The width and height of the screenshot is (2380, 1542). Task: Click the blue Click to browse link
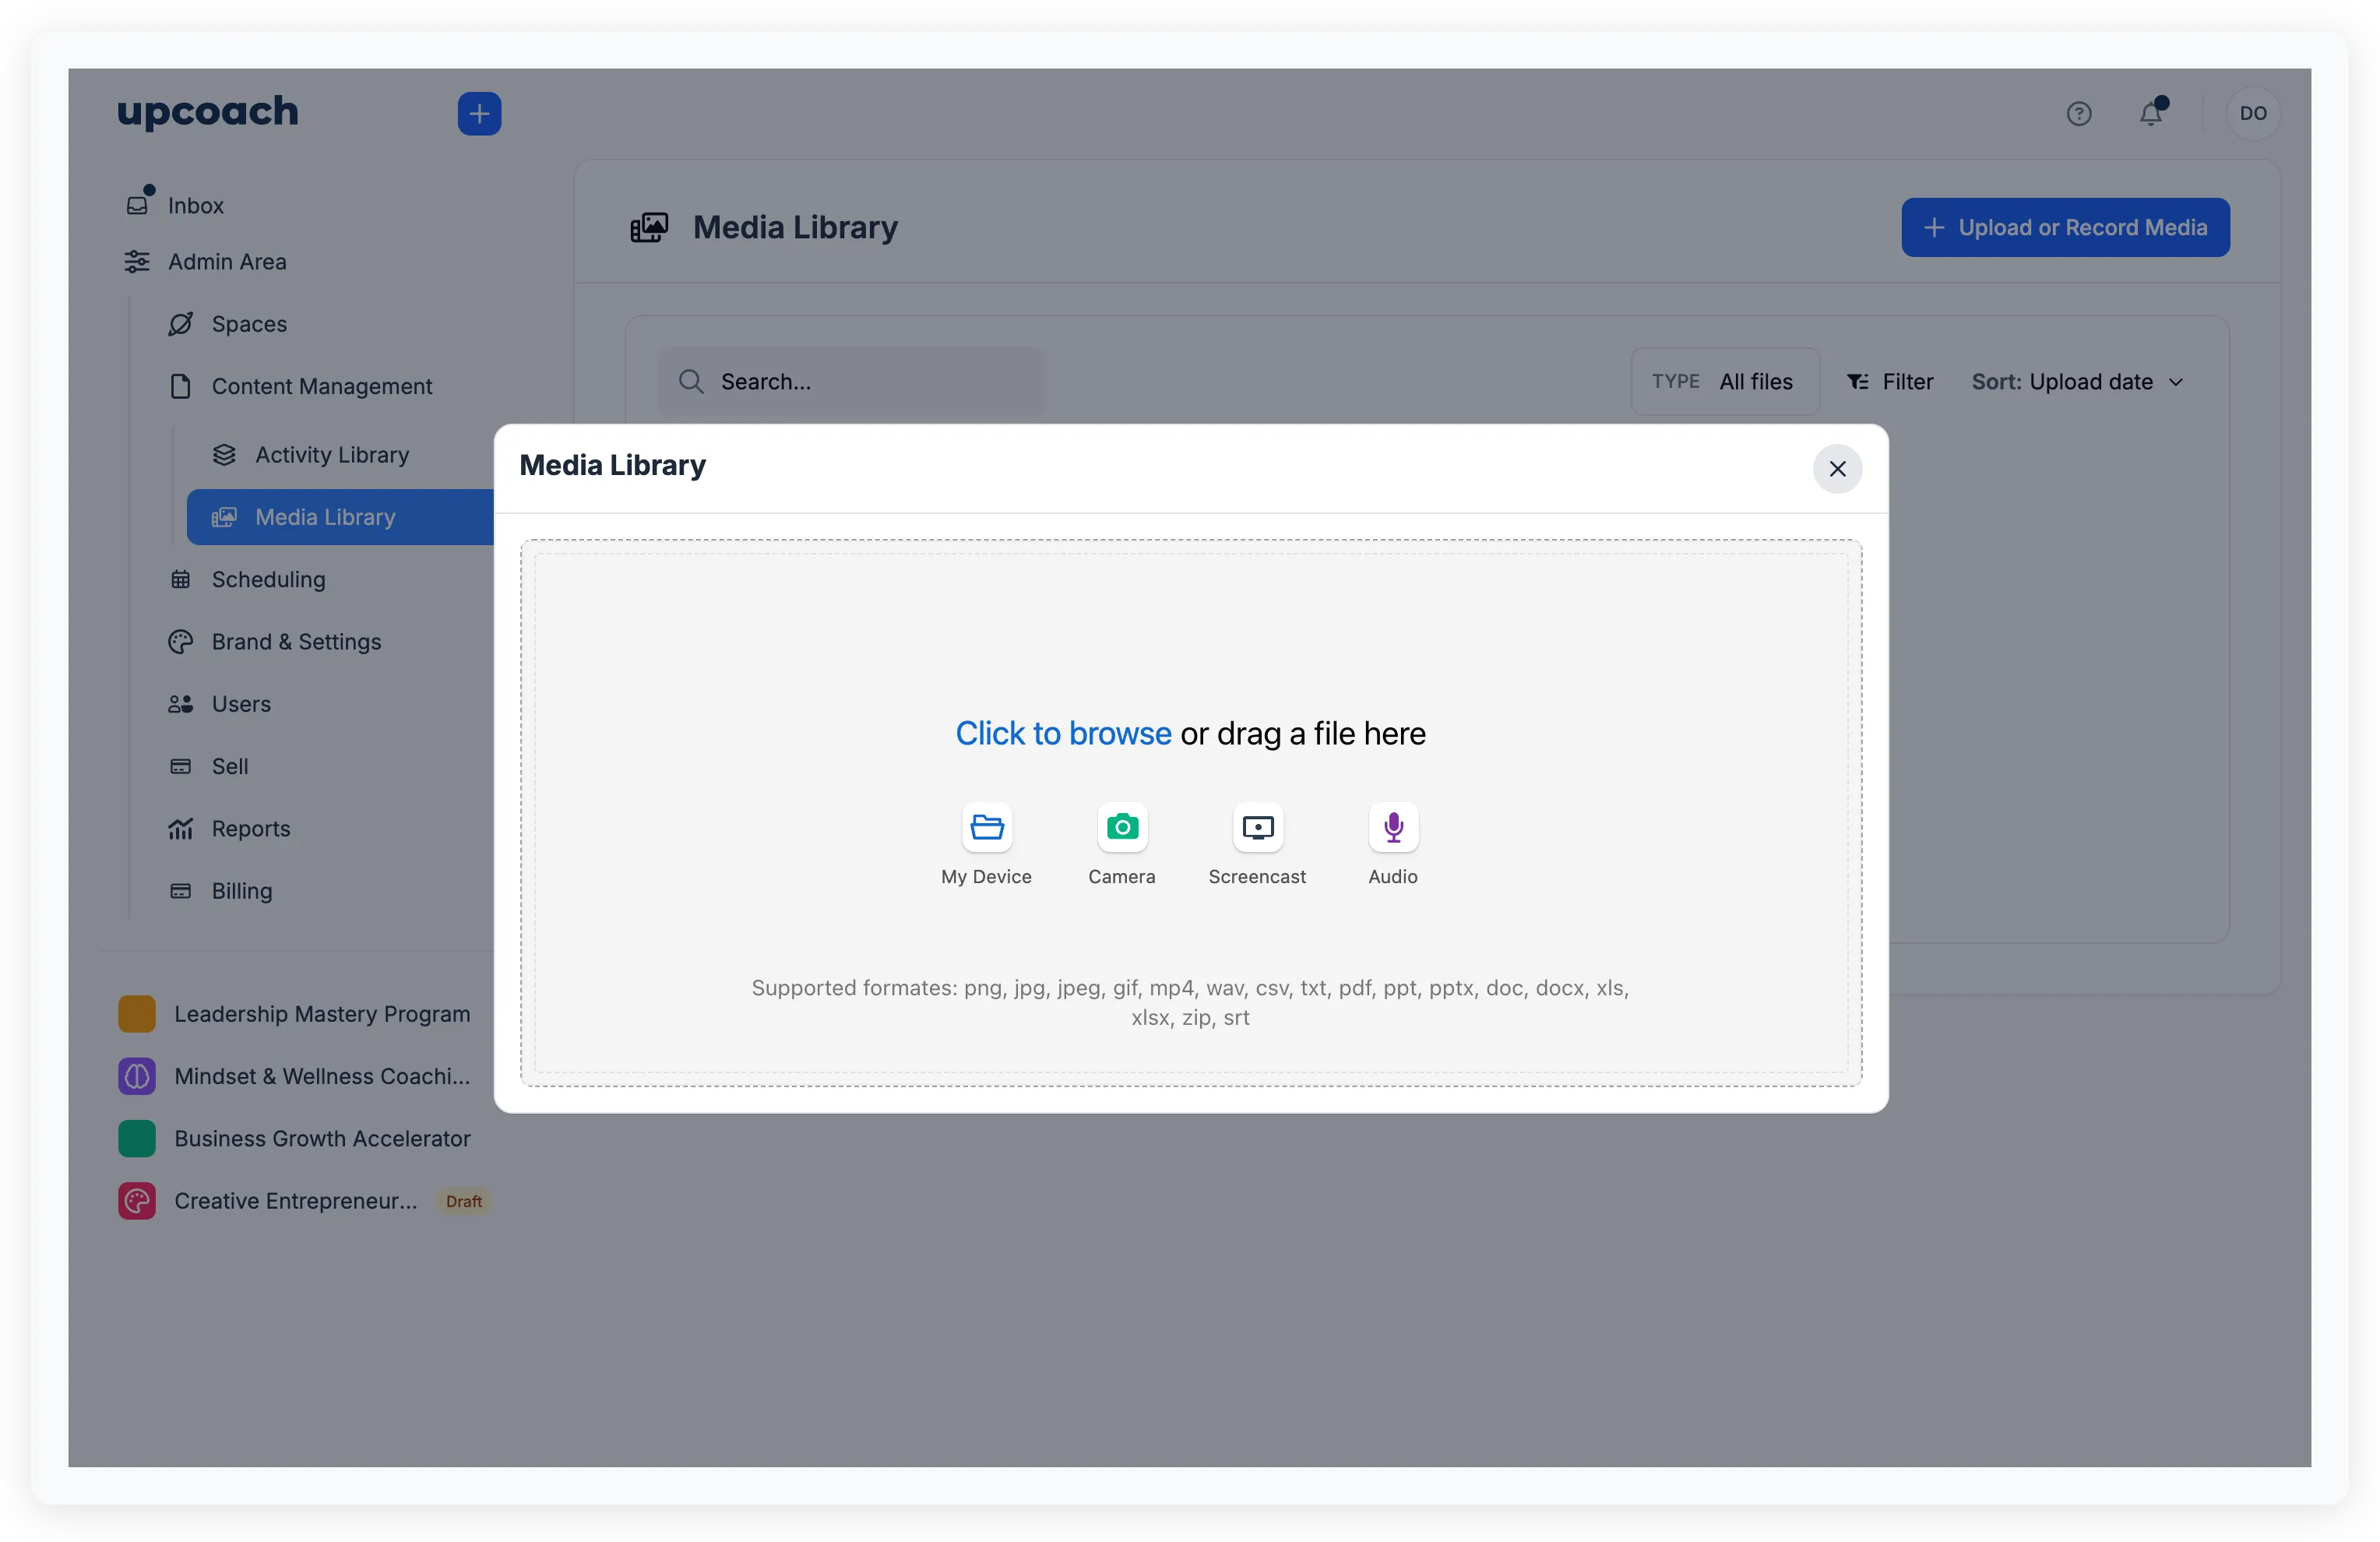coord(1062,733)
